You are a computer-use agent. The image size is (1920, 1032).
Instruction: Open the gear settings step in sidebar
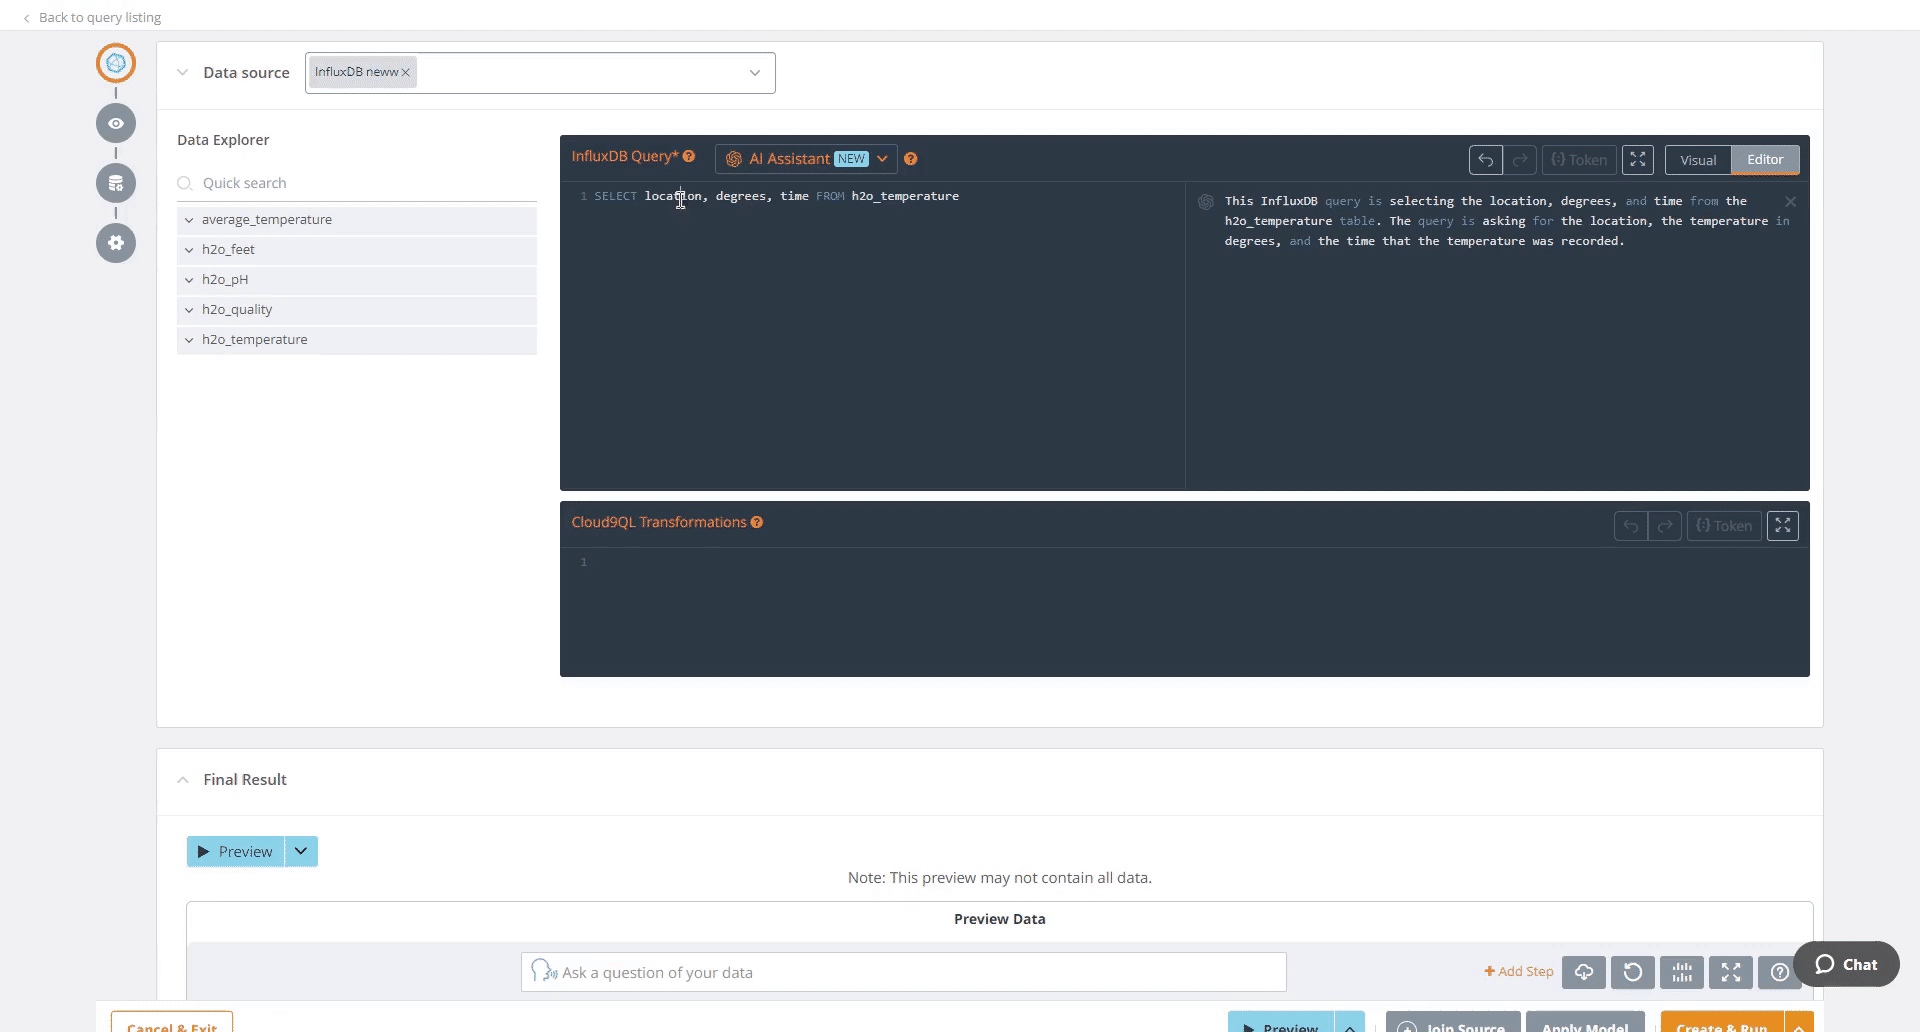pos(116,243)
